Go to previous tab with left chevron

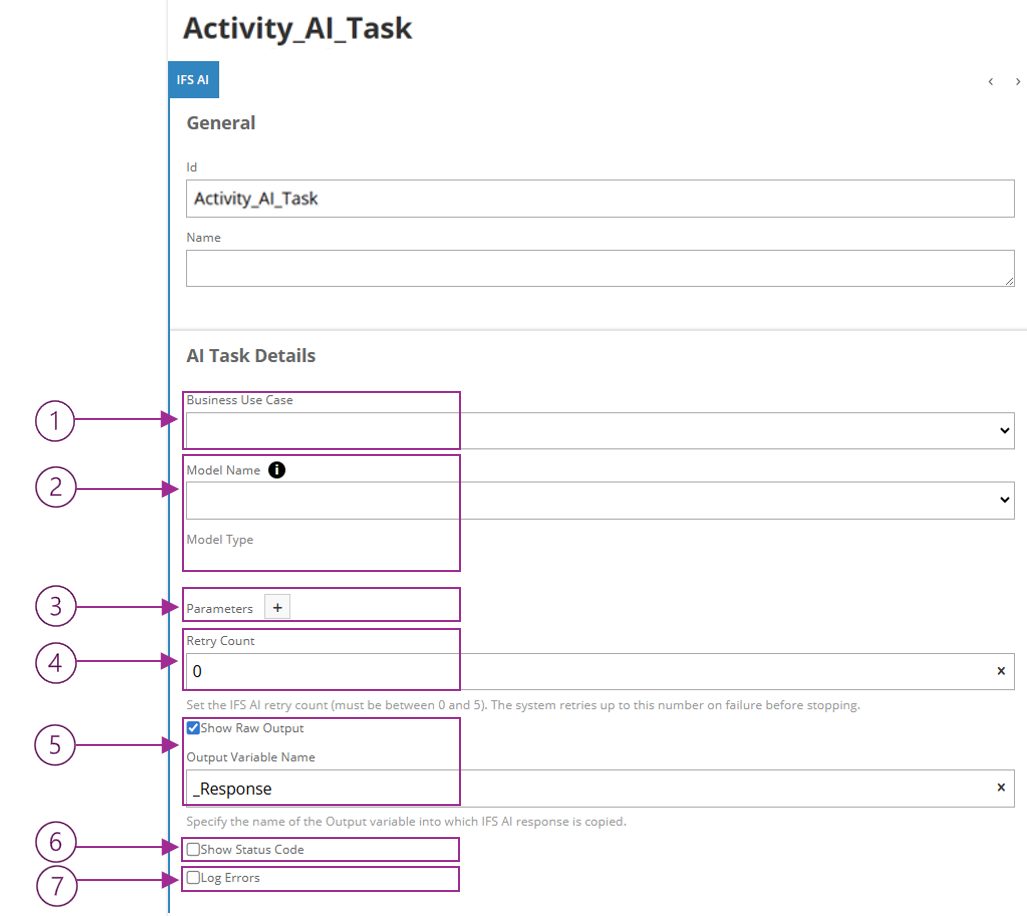coord(991,82)
